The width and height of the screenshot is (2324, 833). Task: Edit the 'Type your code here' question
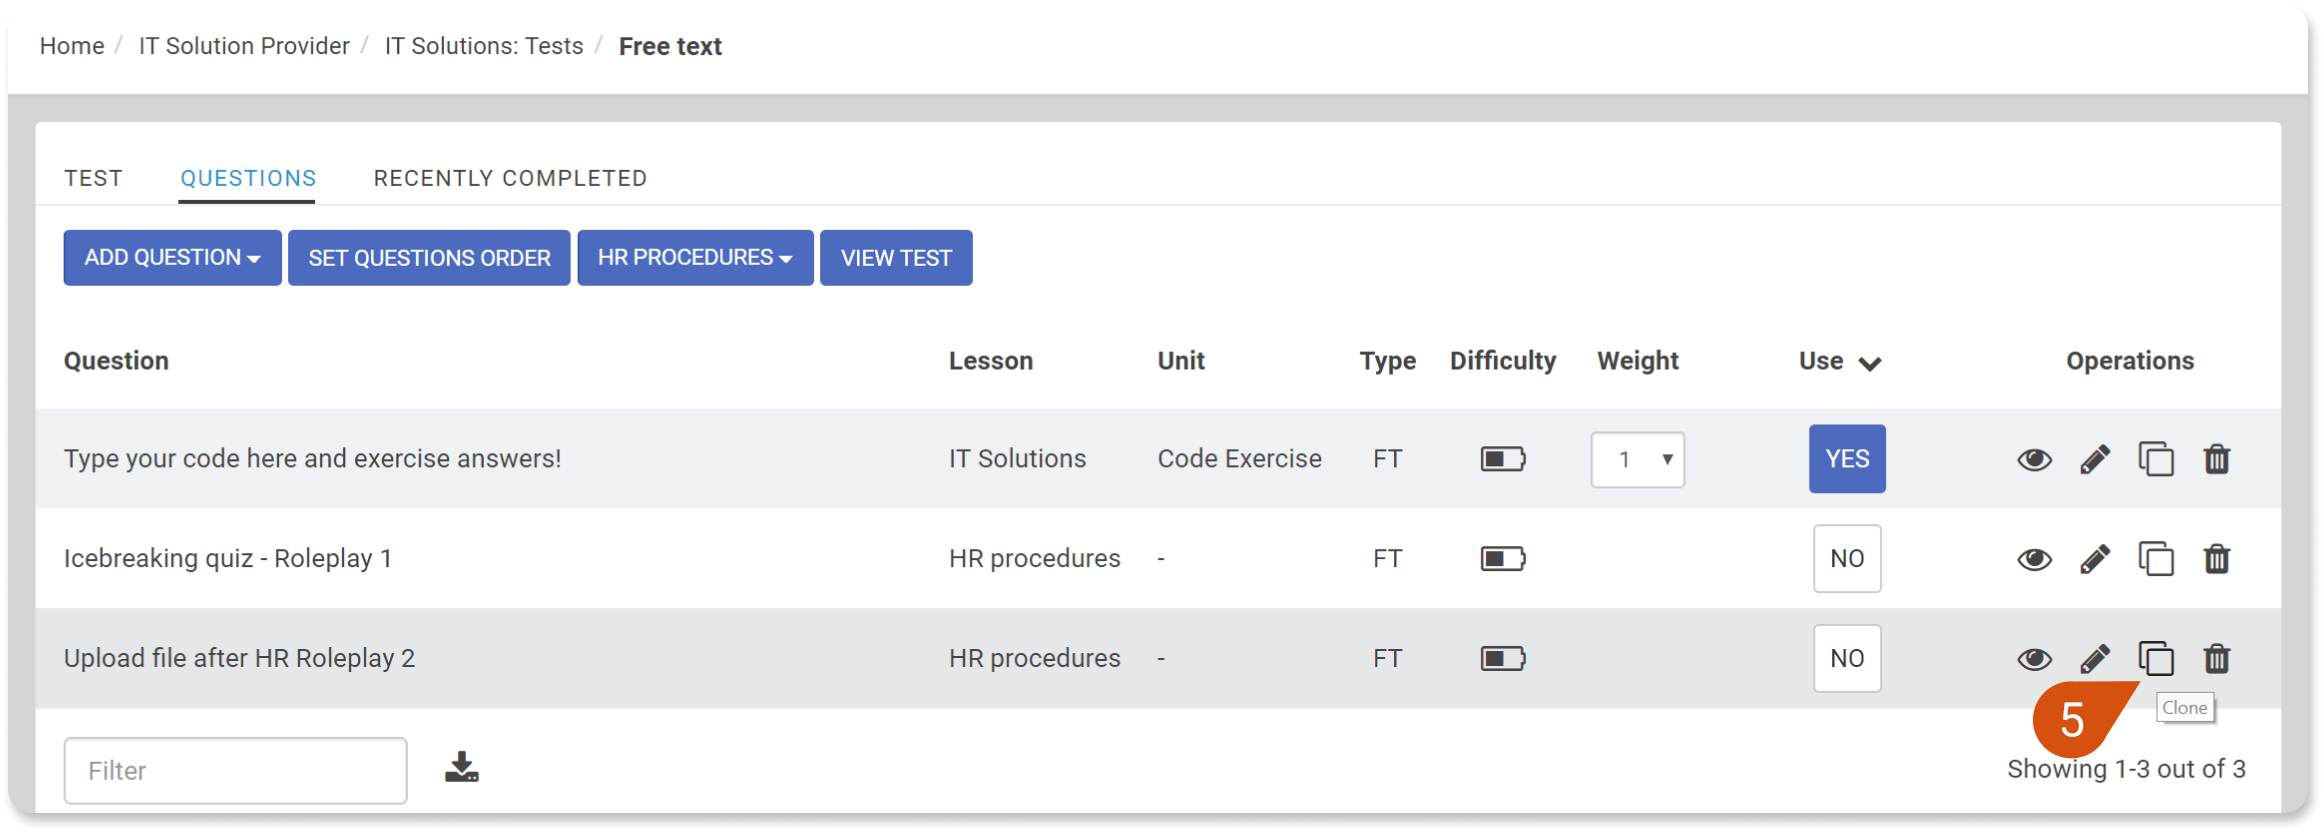[x=2095, y=459]
